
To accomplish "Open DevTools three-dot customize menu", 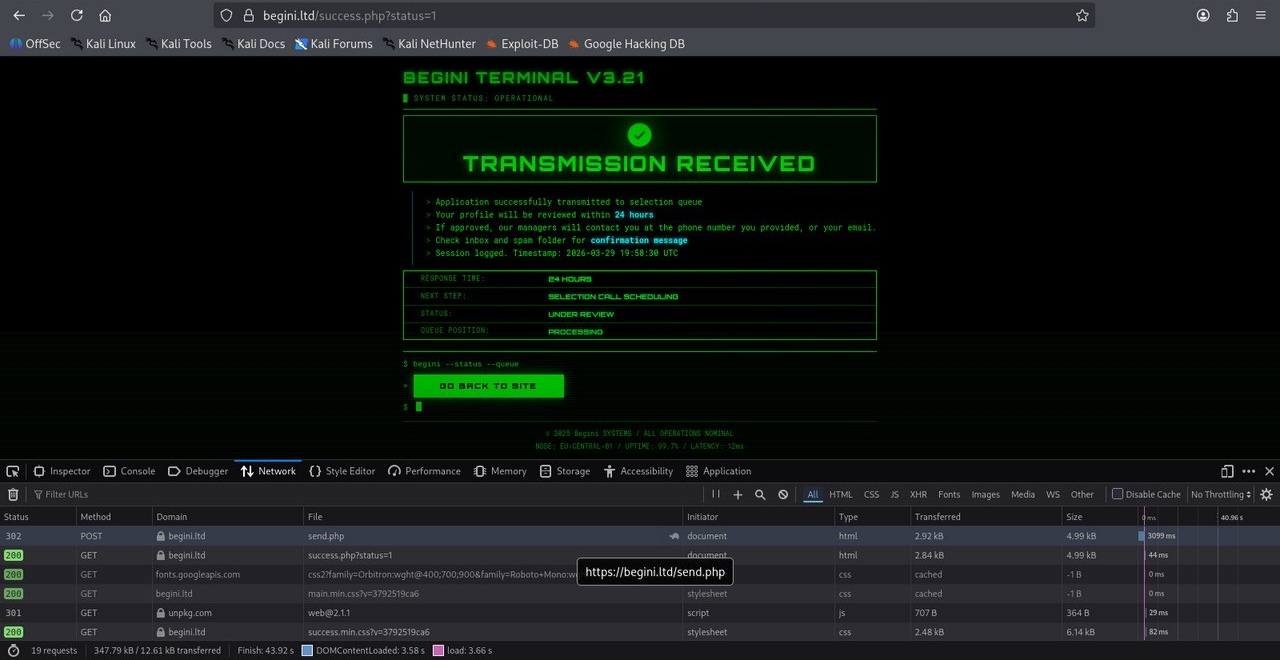I will click(1248, 471).
